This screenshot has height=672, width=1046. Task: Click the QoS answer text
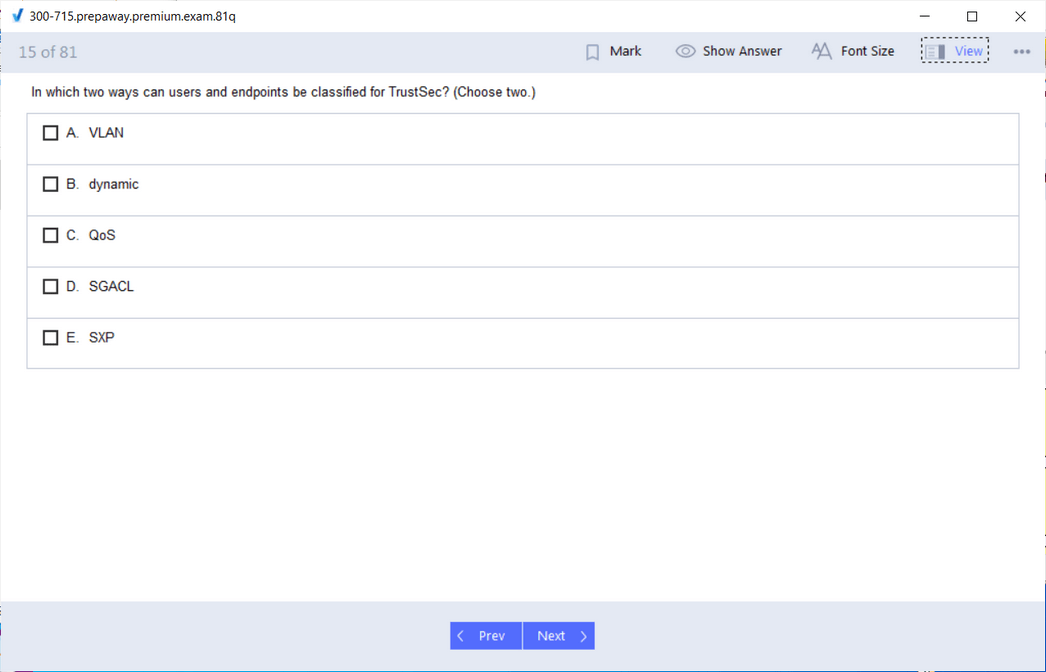102,236
